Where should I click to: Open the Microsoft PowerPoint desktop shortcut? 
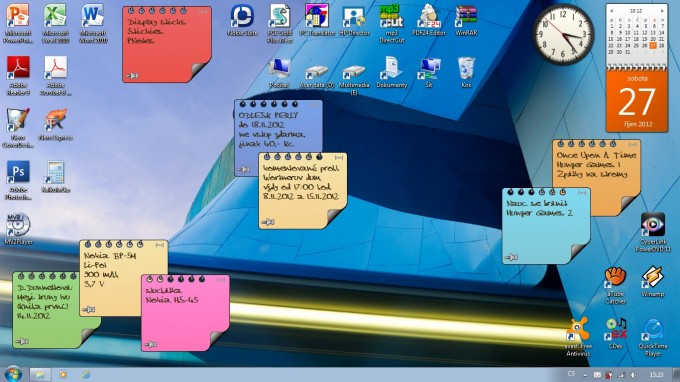click(x=18, y=23)
